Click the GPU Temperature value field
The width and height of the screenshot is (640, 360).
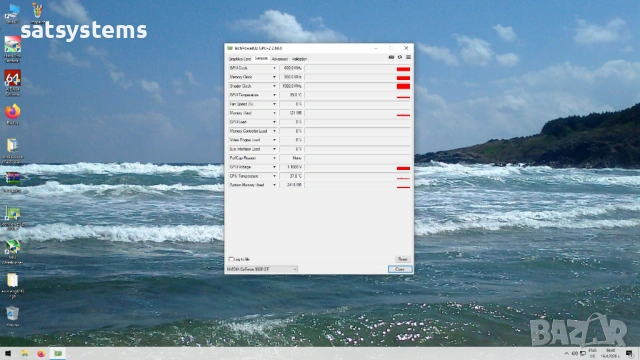click(291, 95)
